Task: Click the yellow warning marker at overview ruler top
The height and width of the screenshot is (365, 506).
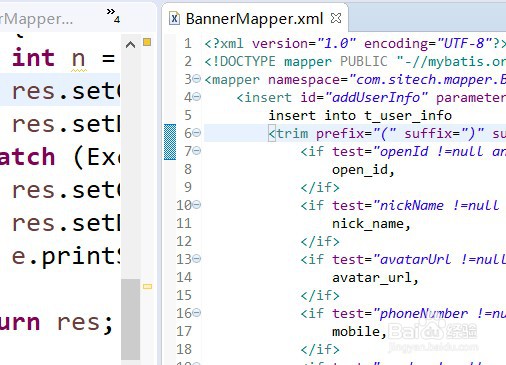Action: pos(147,42)
